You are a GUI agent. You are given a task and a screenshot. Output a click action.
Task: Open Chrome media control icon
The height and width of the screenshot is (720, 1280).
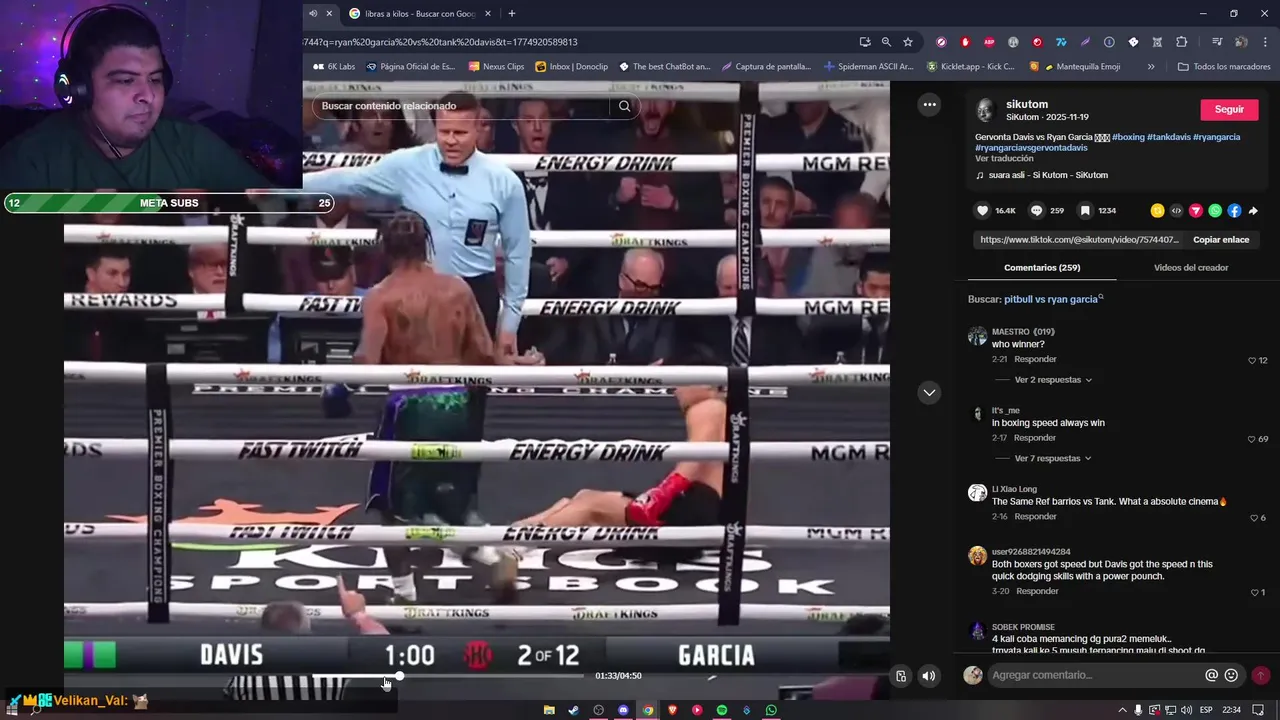pos(1217,42)
